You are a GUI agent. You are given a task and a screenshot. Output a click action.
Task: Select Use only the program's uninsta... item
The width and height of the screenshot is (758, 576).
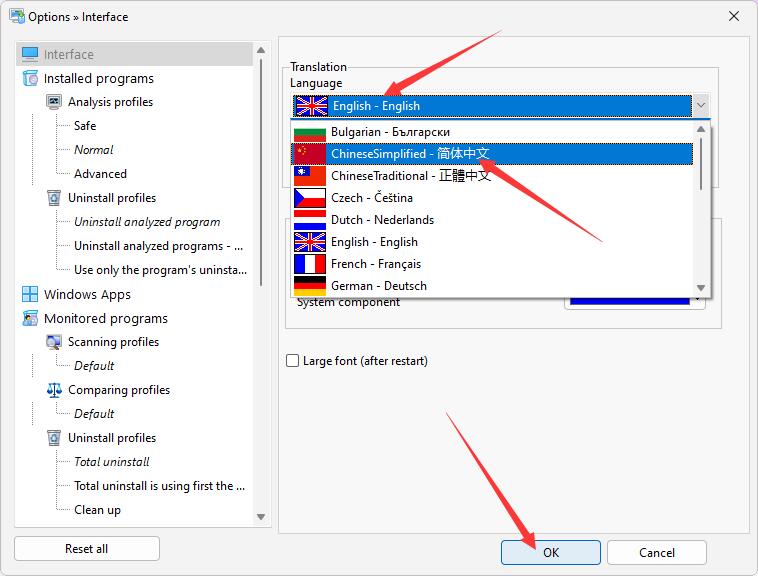[160, 270]
